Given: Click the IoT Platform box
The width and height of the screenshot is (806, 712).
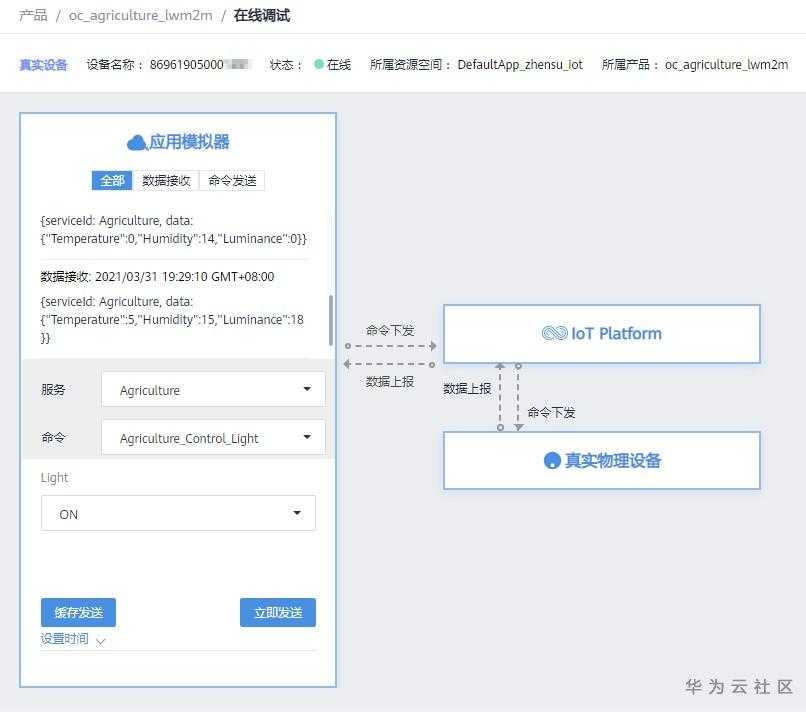Looking at the screenshot, I should 601,334.
